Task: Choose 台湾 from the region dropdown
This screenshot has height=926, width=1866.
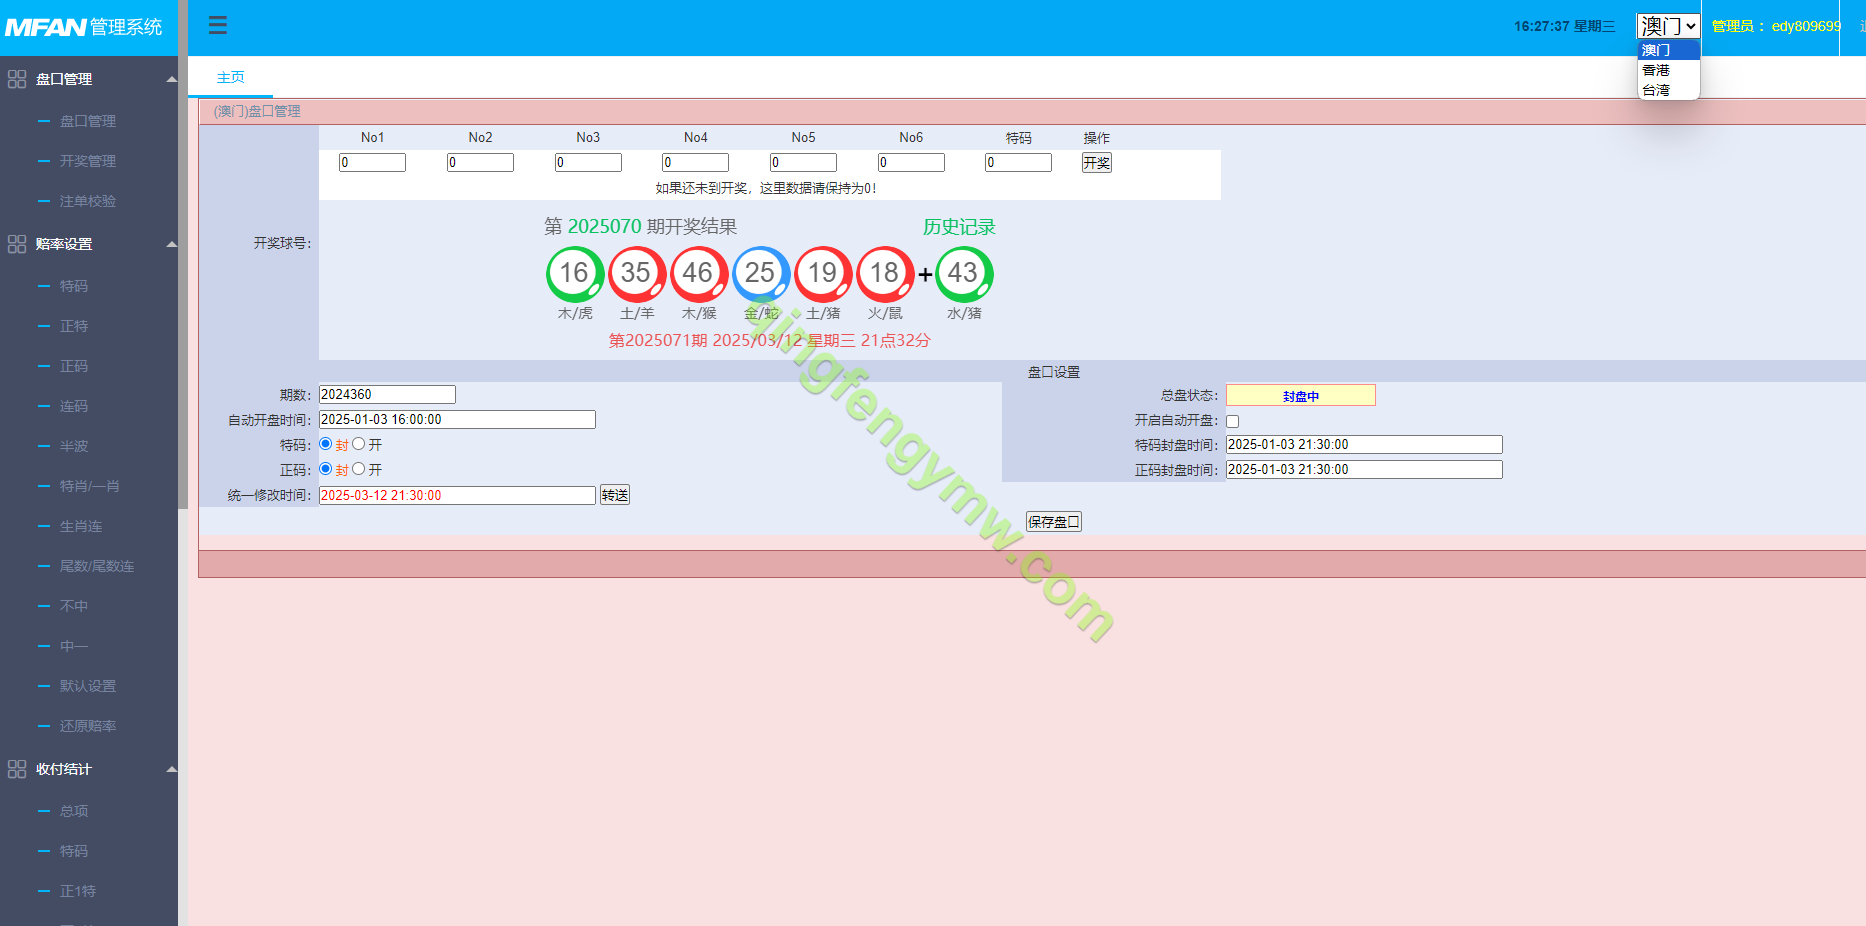Action: tap(1656, 90)
